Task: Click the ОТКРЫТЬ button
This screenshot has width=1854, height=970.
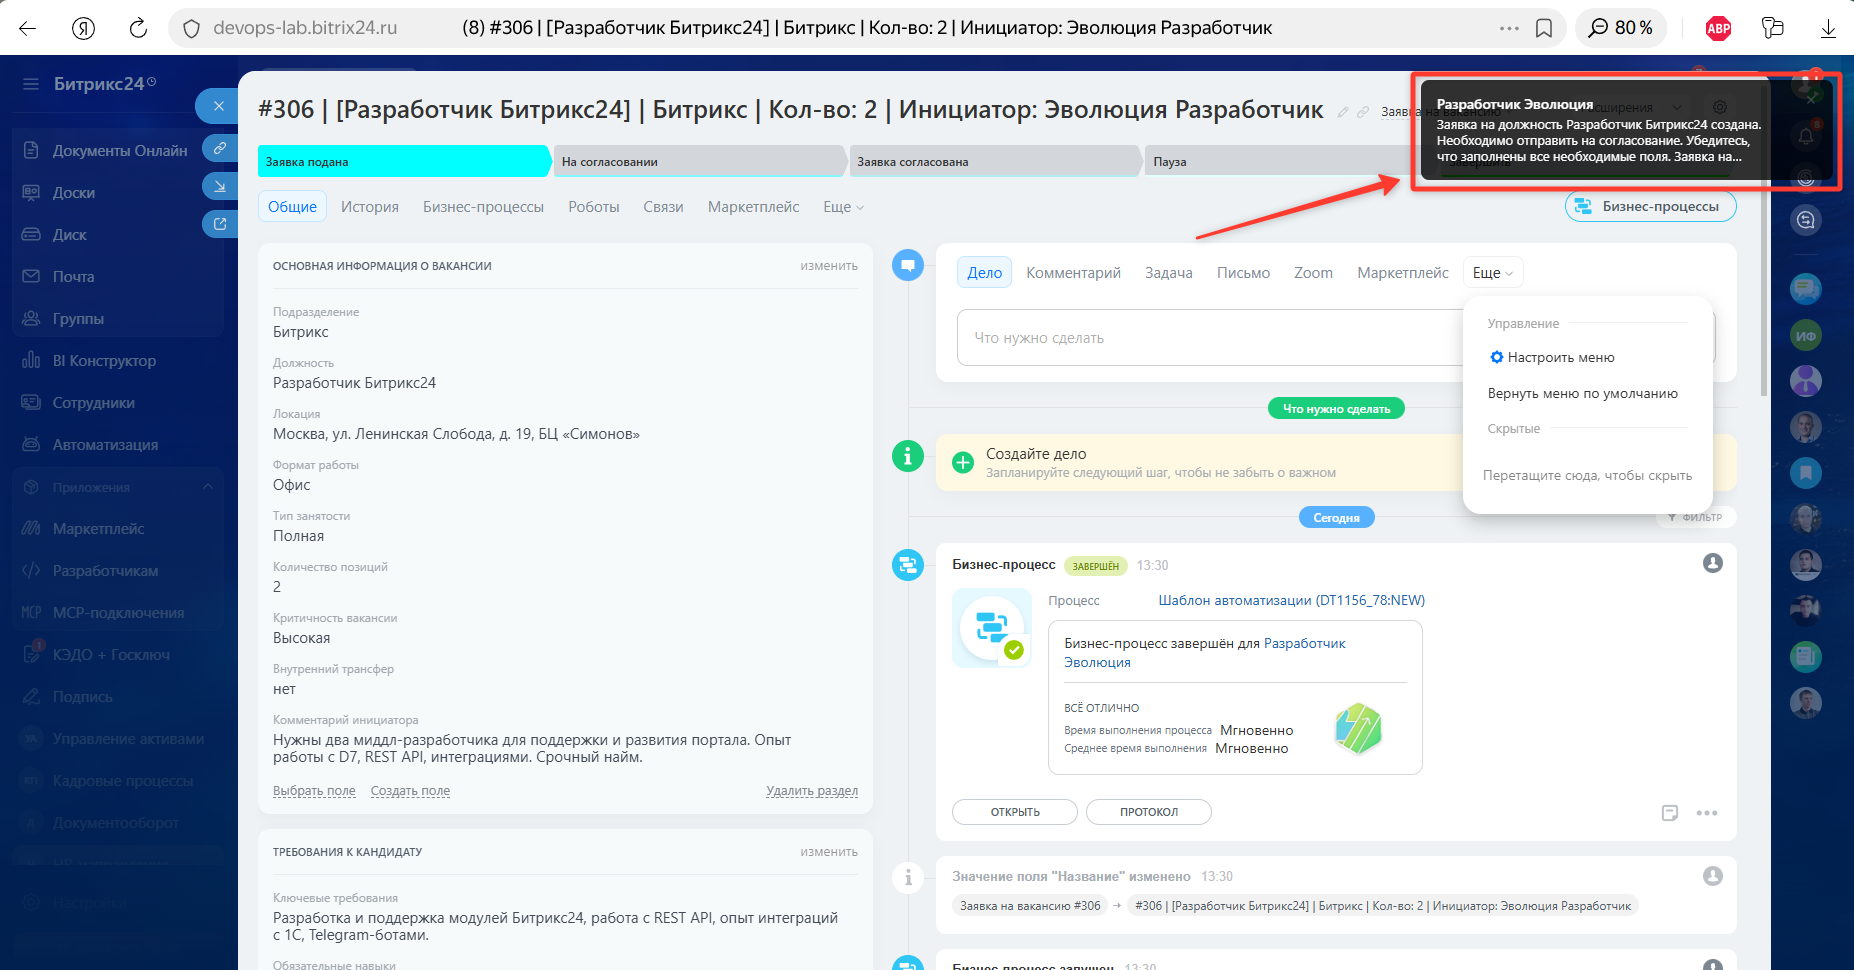Action: tap(1015, 812)
